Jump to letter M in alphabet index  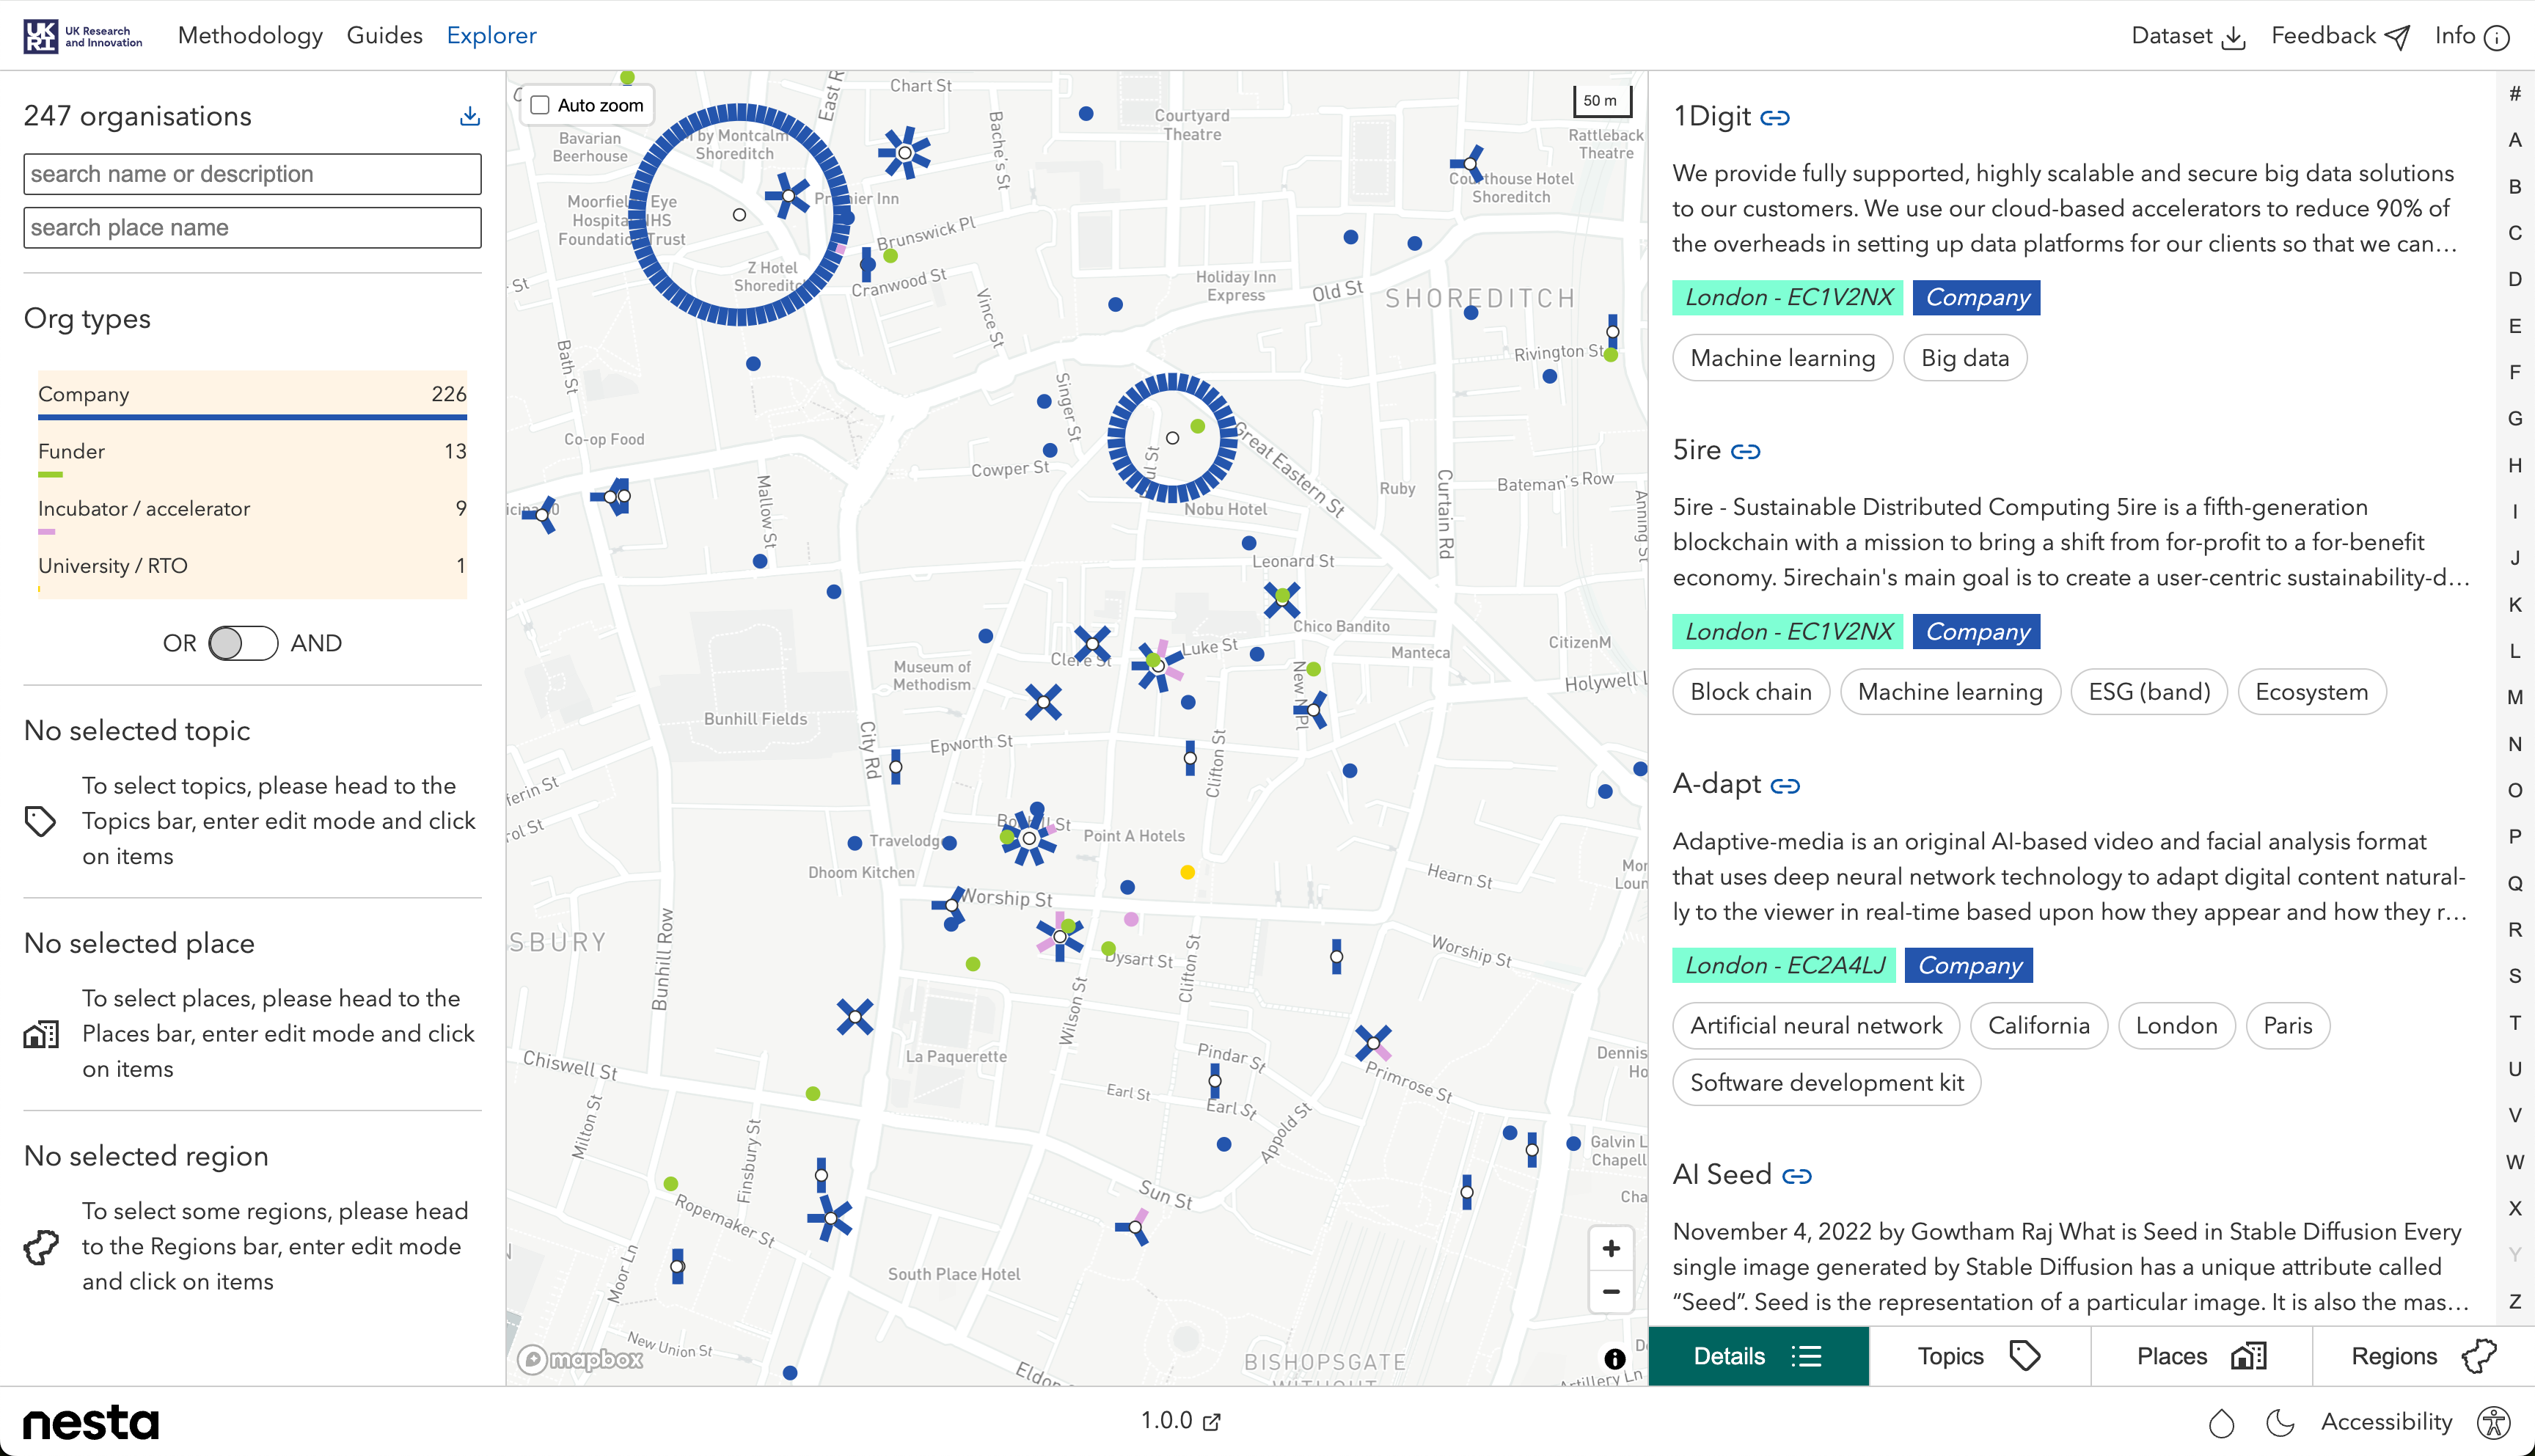point(2514,697)
